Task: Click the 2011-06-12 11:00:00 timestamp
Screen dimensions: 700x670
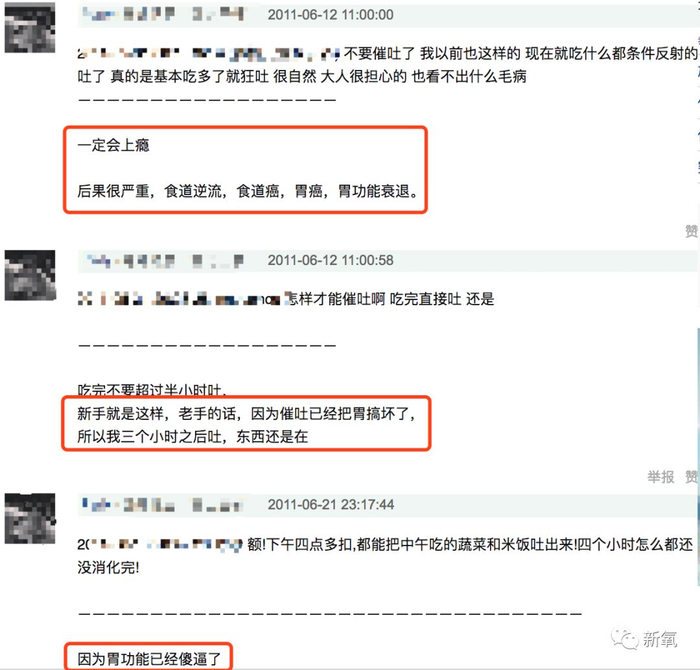Action: [x=330, y=15]
